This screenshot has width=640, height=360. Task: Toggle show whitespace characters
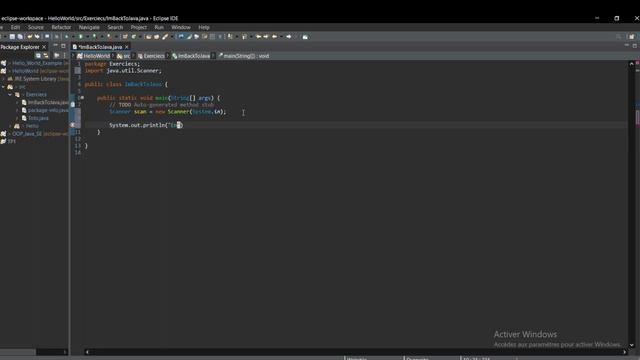(220, 37)
